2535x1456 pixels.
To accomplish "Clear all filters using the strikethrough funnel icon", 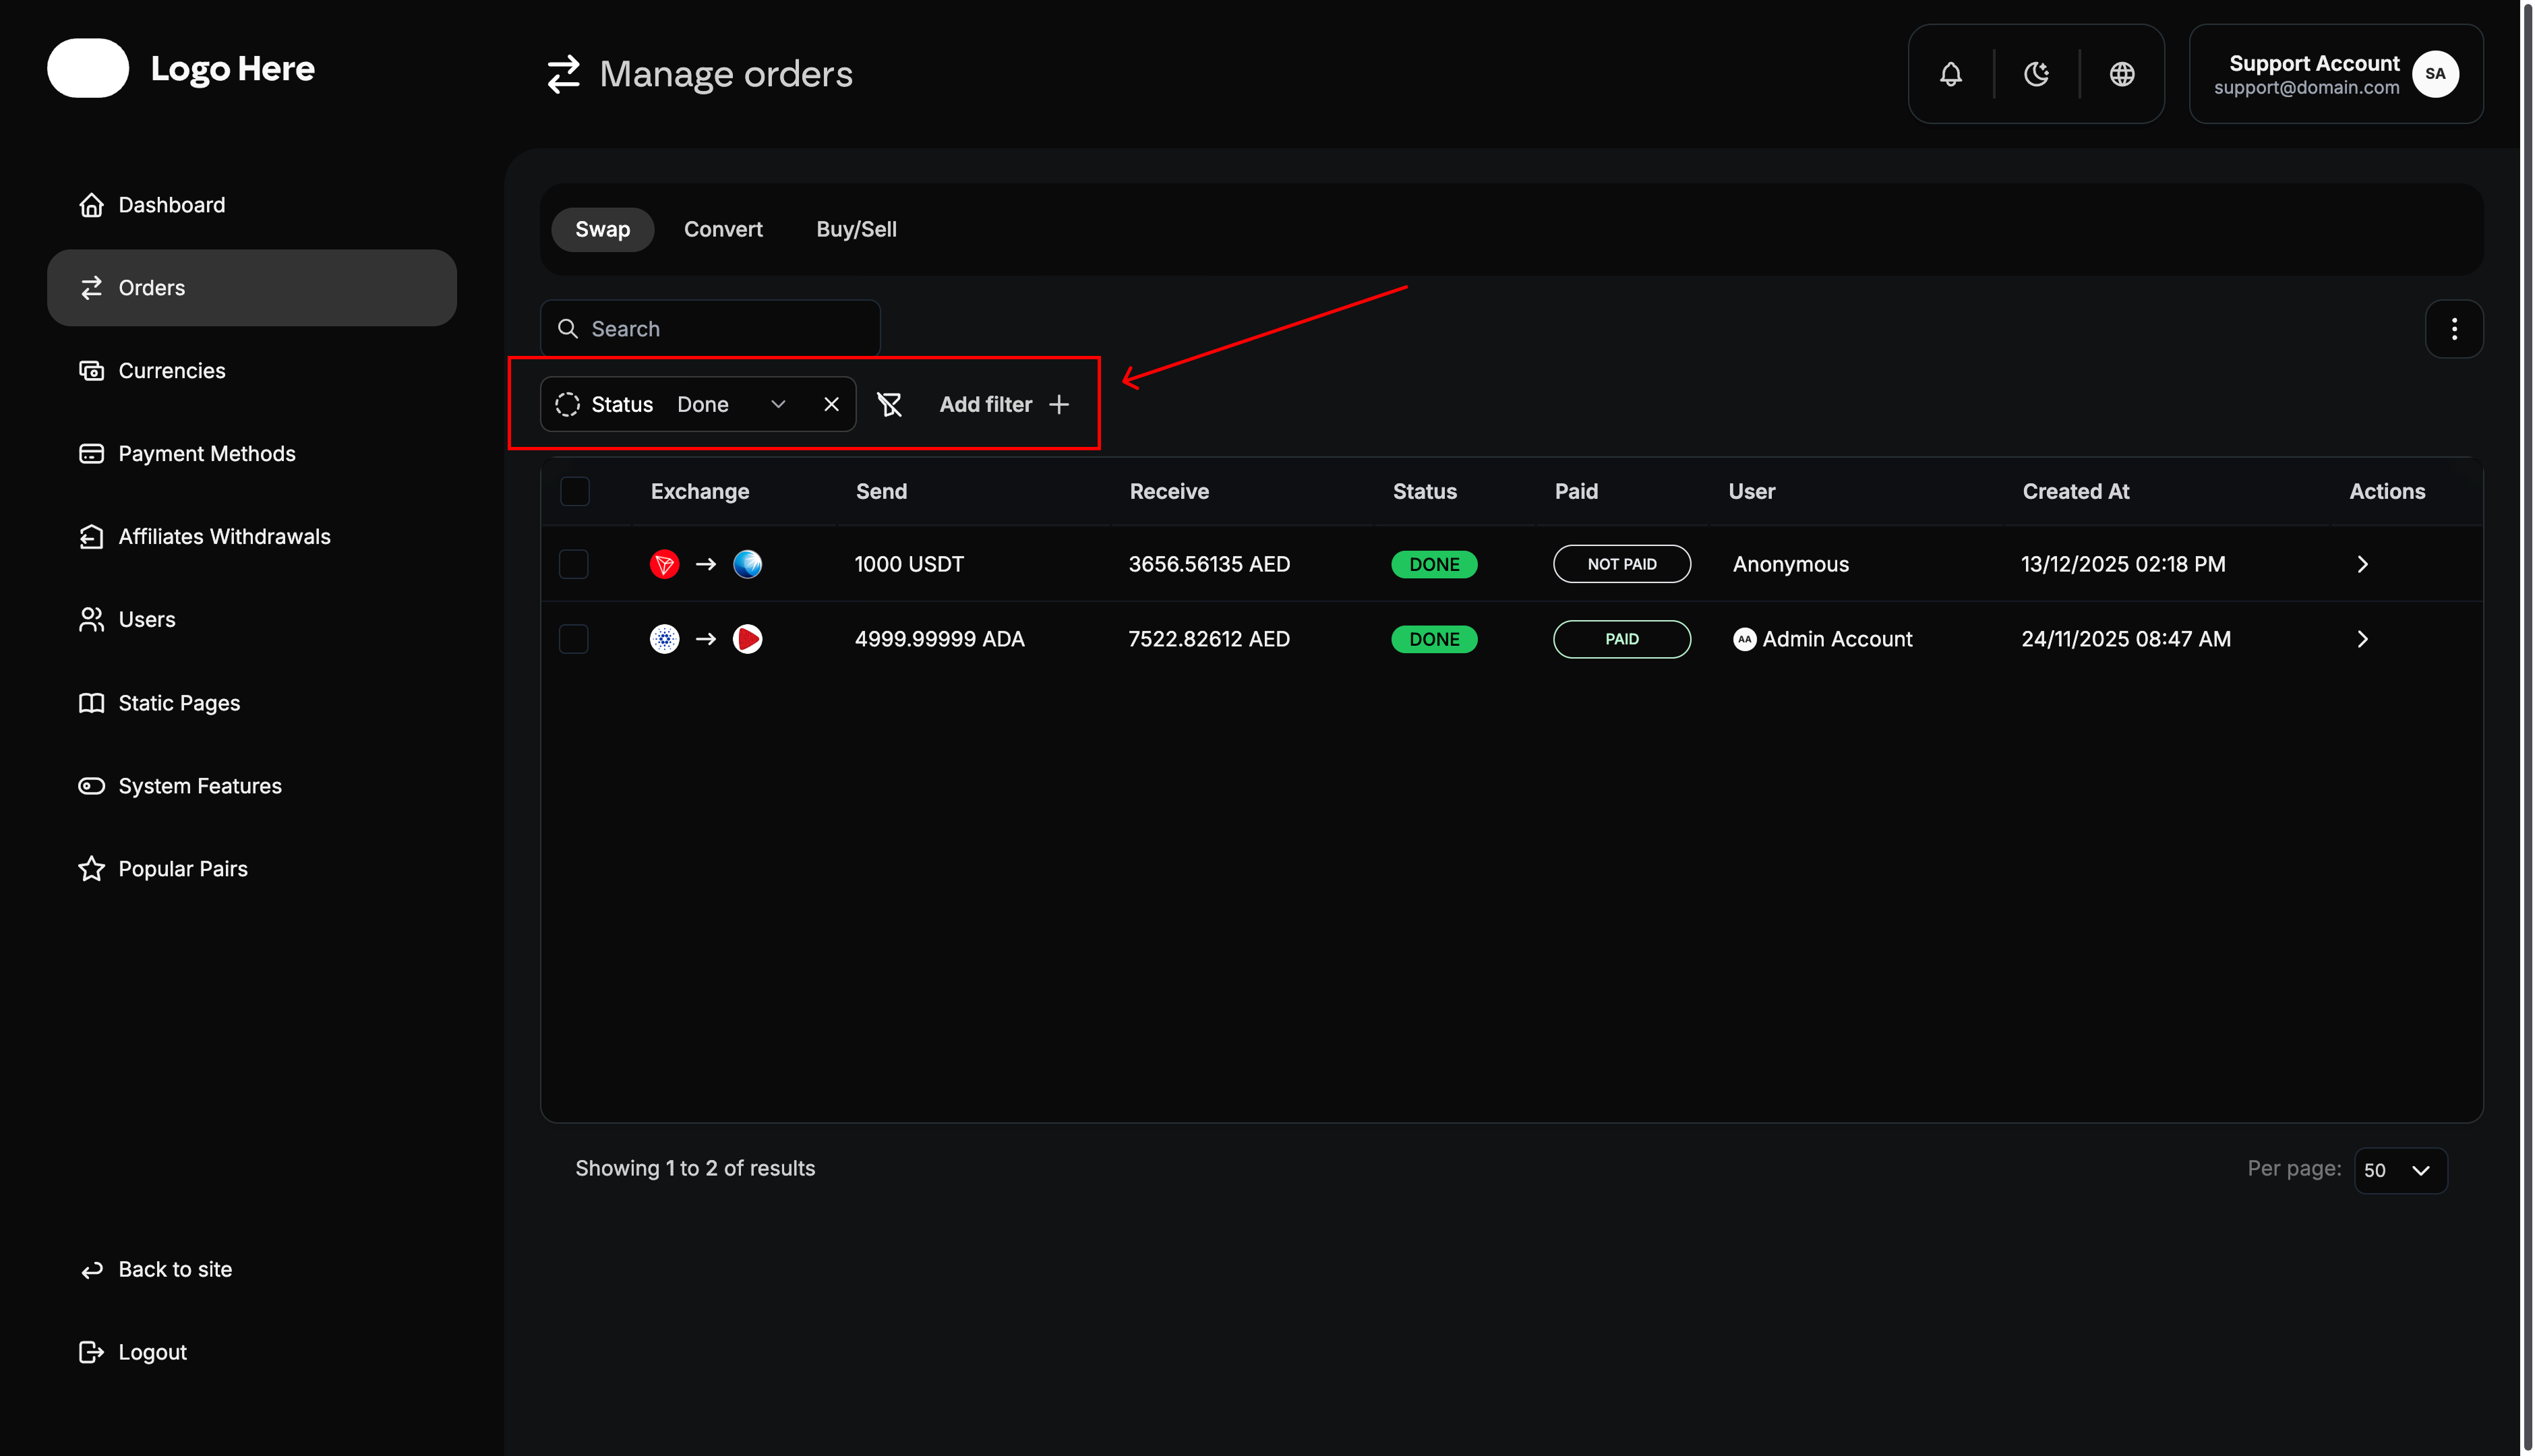I will pos(890,404).
